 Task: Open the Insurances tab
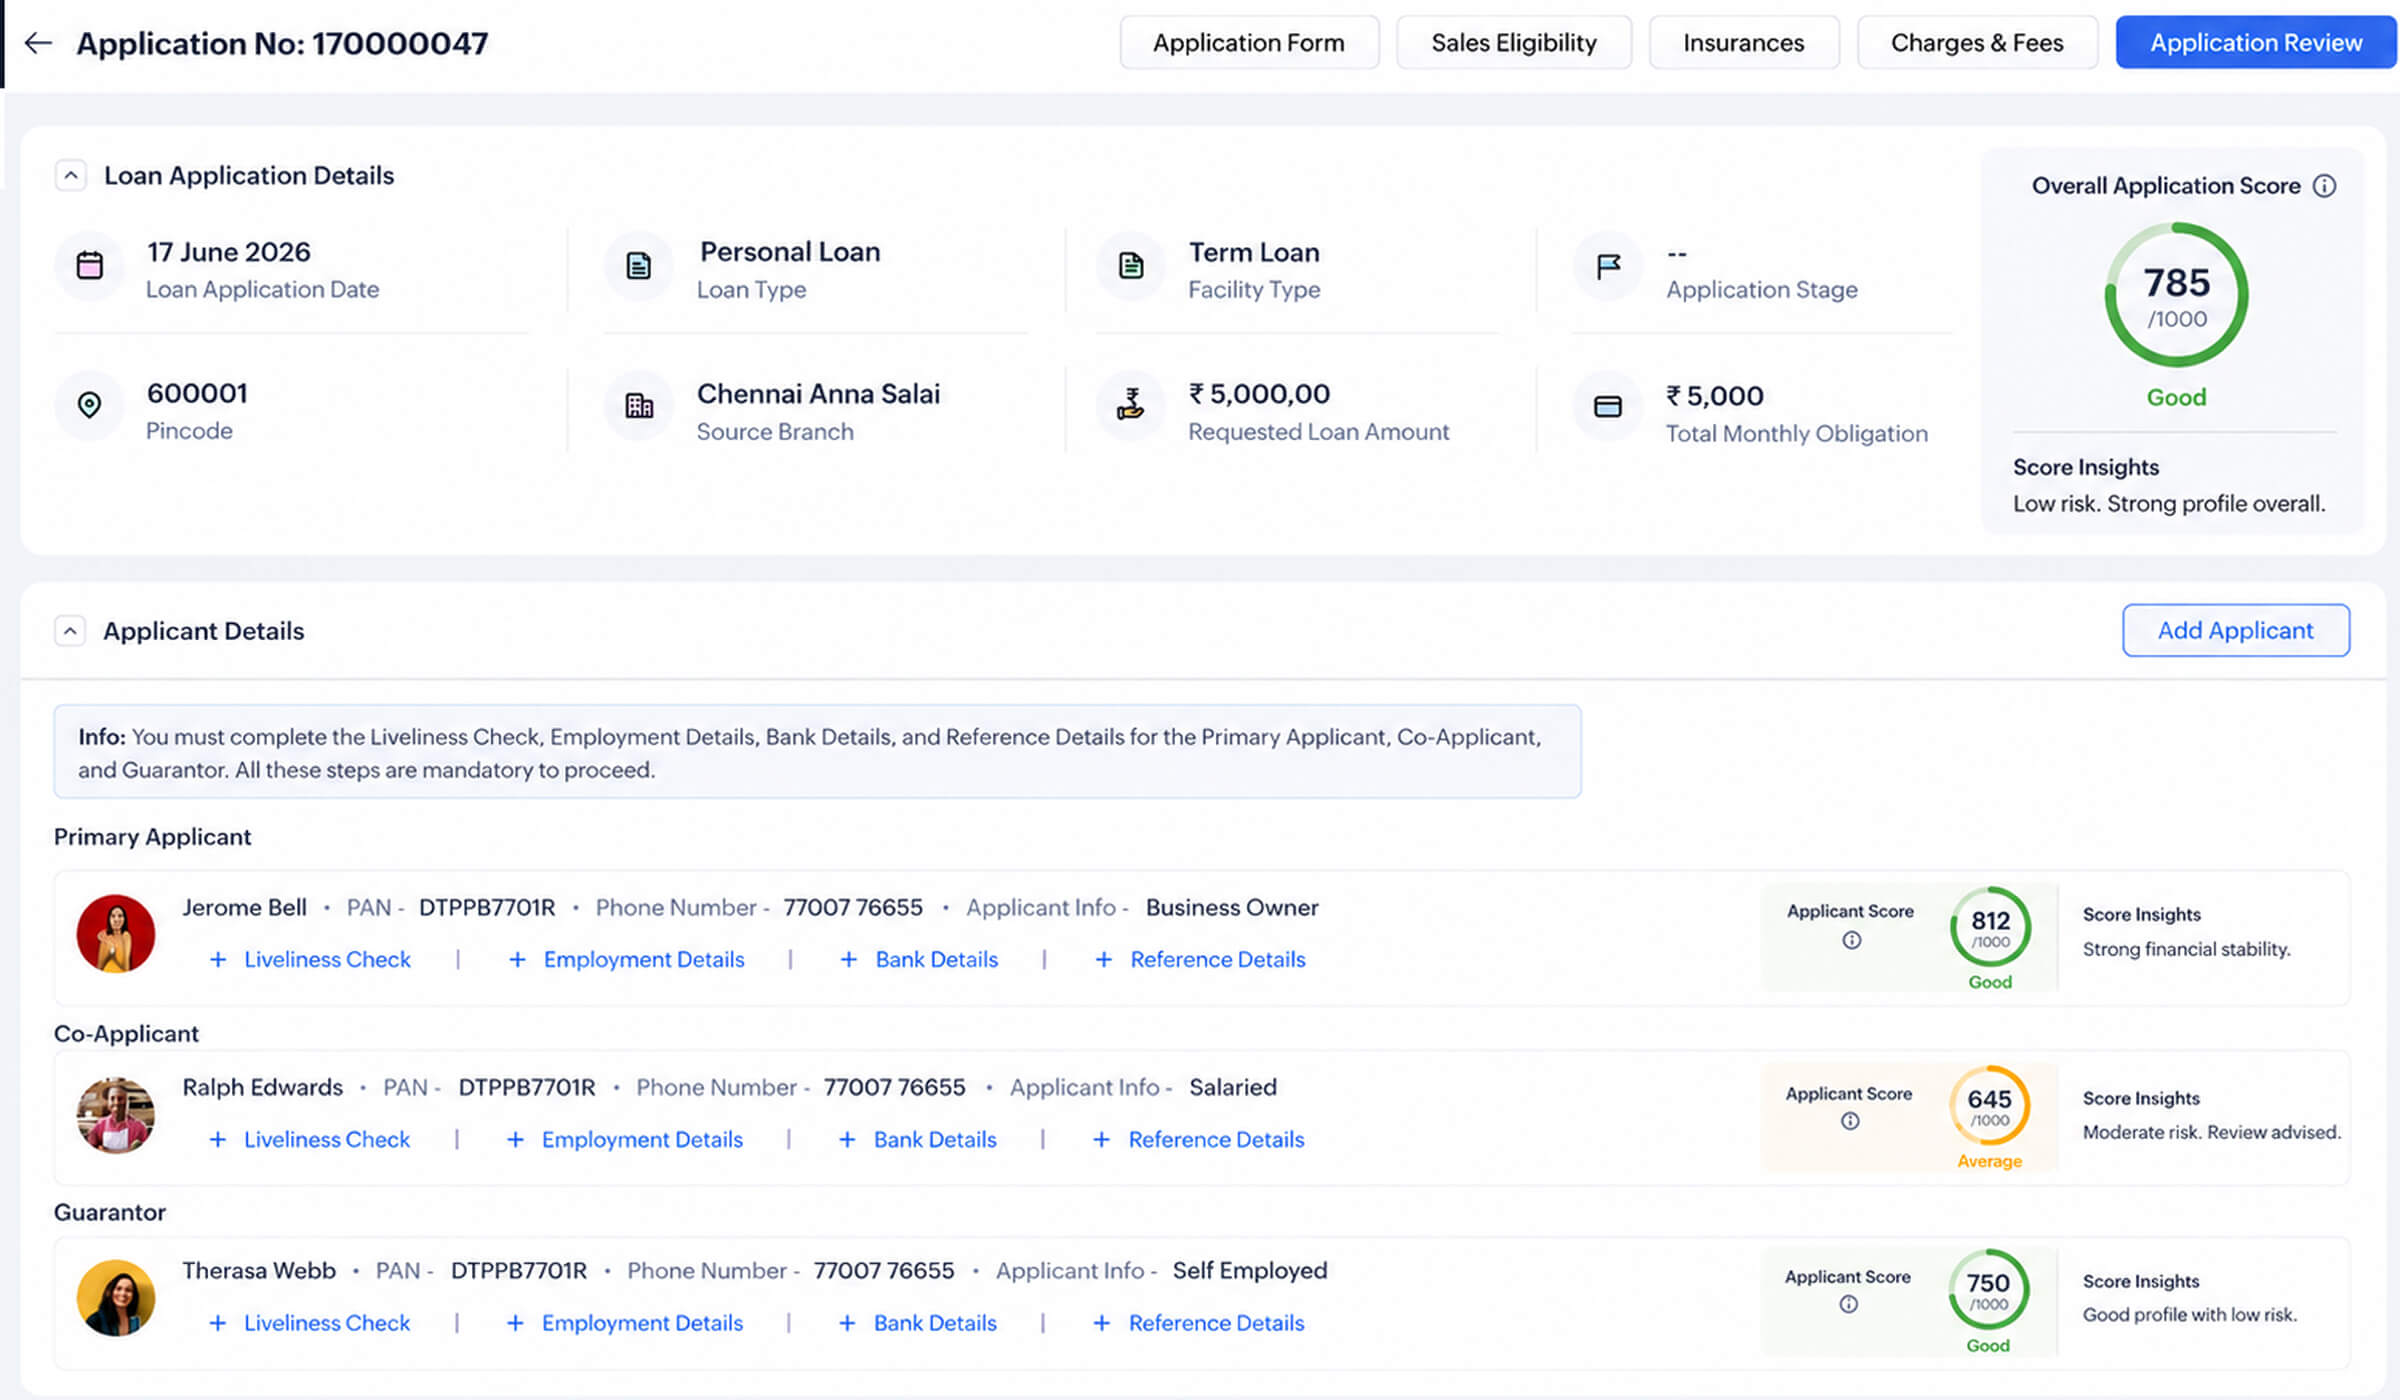point(1743,43)
